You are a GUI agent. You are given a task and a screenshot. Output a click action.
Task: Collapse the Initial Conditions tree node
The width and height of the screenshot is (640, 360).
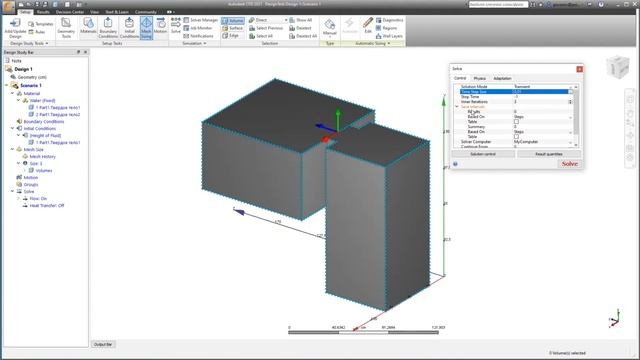[13, 128]
